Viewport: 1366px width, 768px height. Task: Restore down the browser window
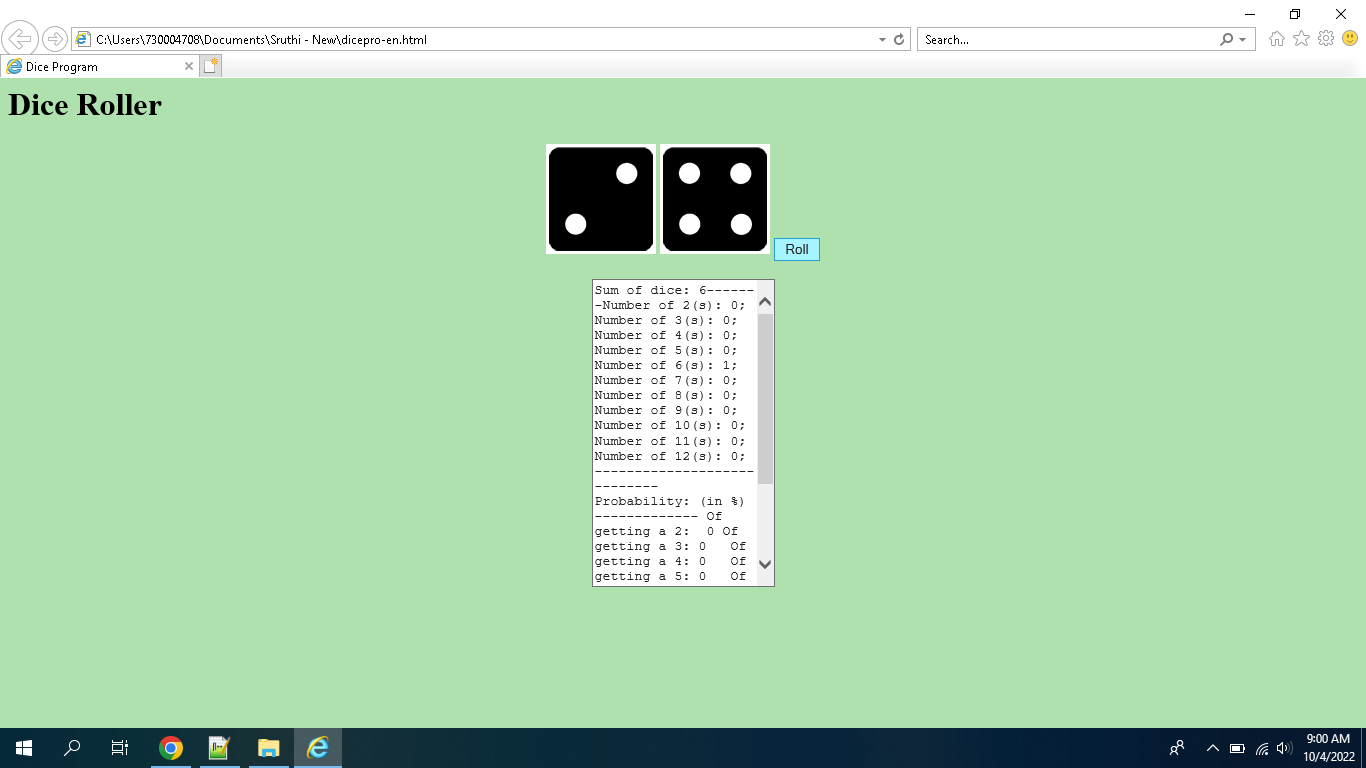click(x=1295, y=14)
